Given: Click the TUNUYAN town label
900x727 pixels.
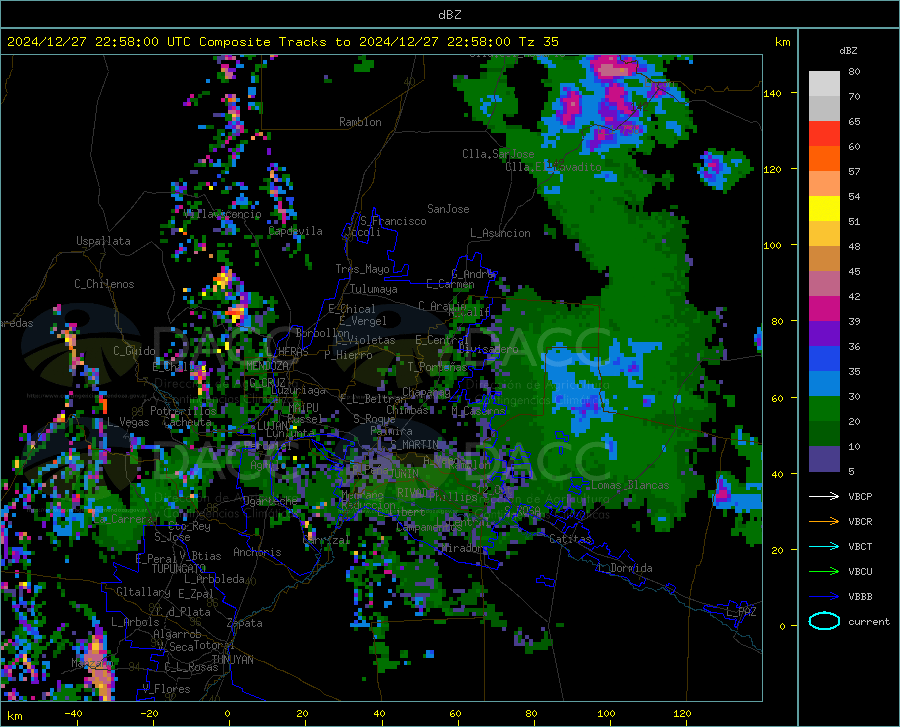Looking at the screenshot, I should point(232,660).
